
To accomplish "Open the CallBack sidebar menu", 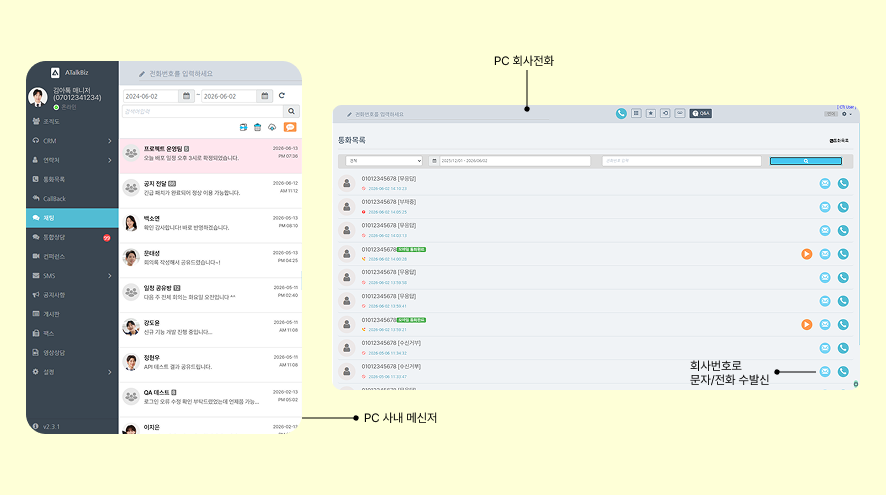I will (72, 198).
